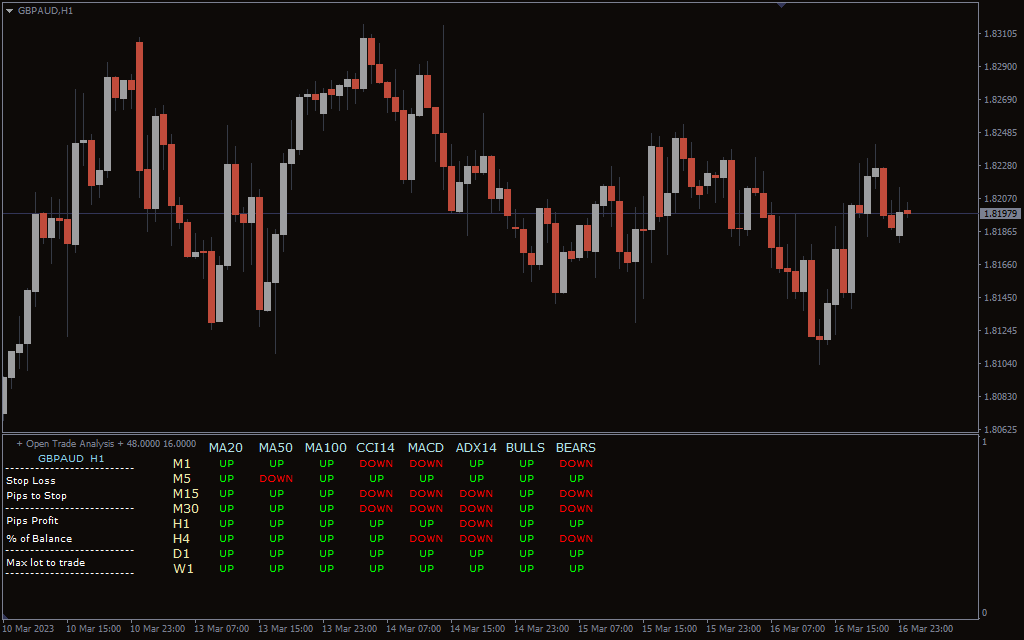Click the GBPAUD,H1 chart title text
1024x640 pixels.
(x=46, y=10)
